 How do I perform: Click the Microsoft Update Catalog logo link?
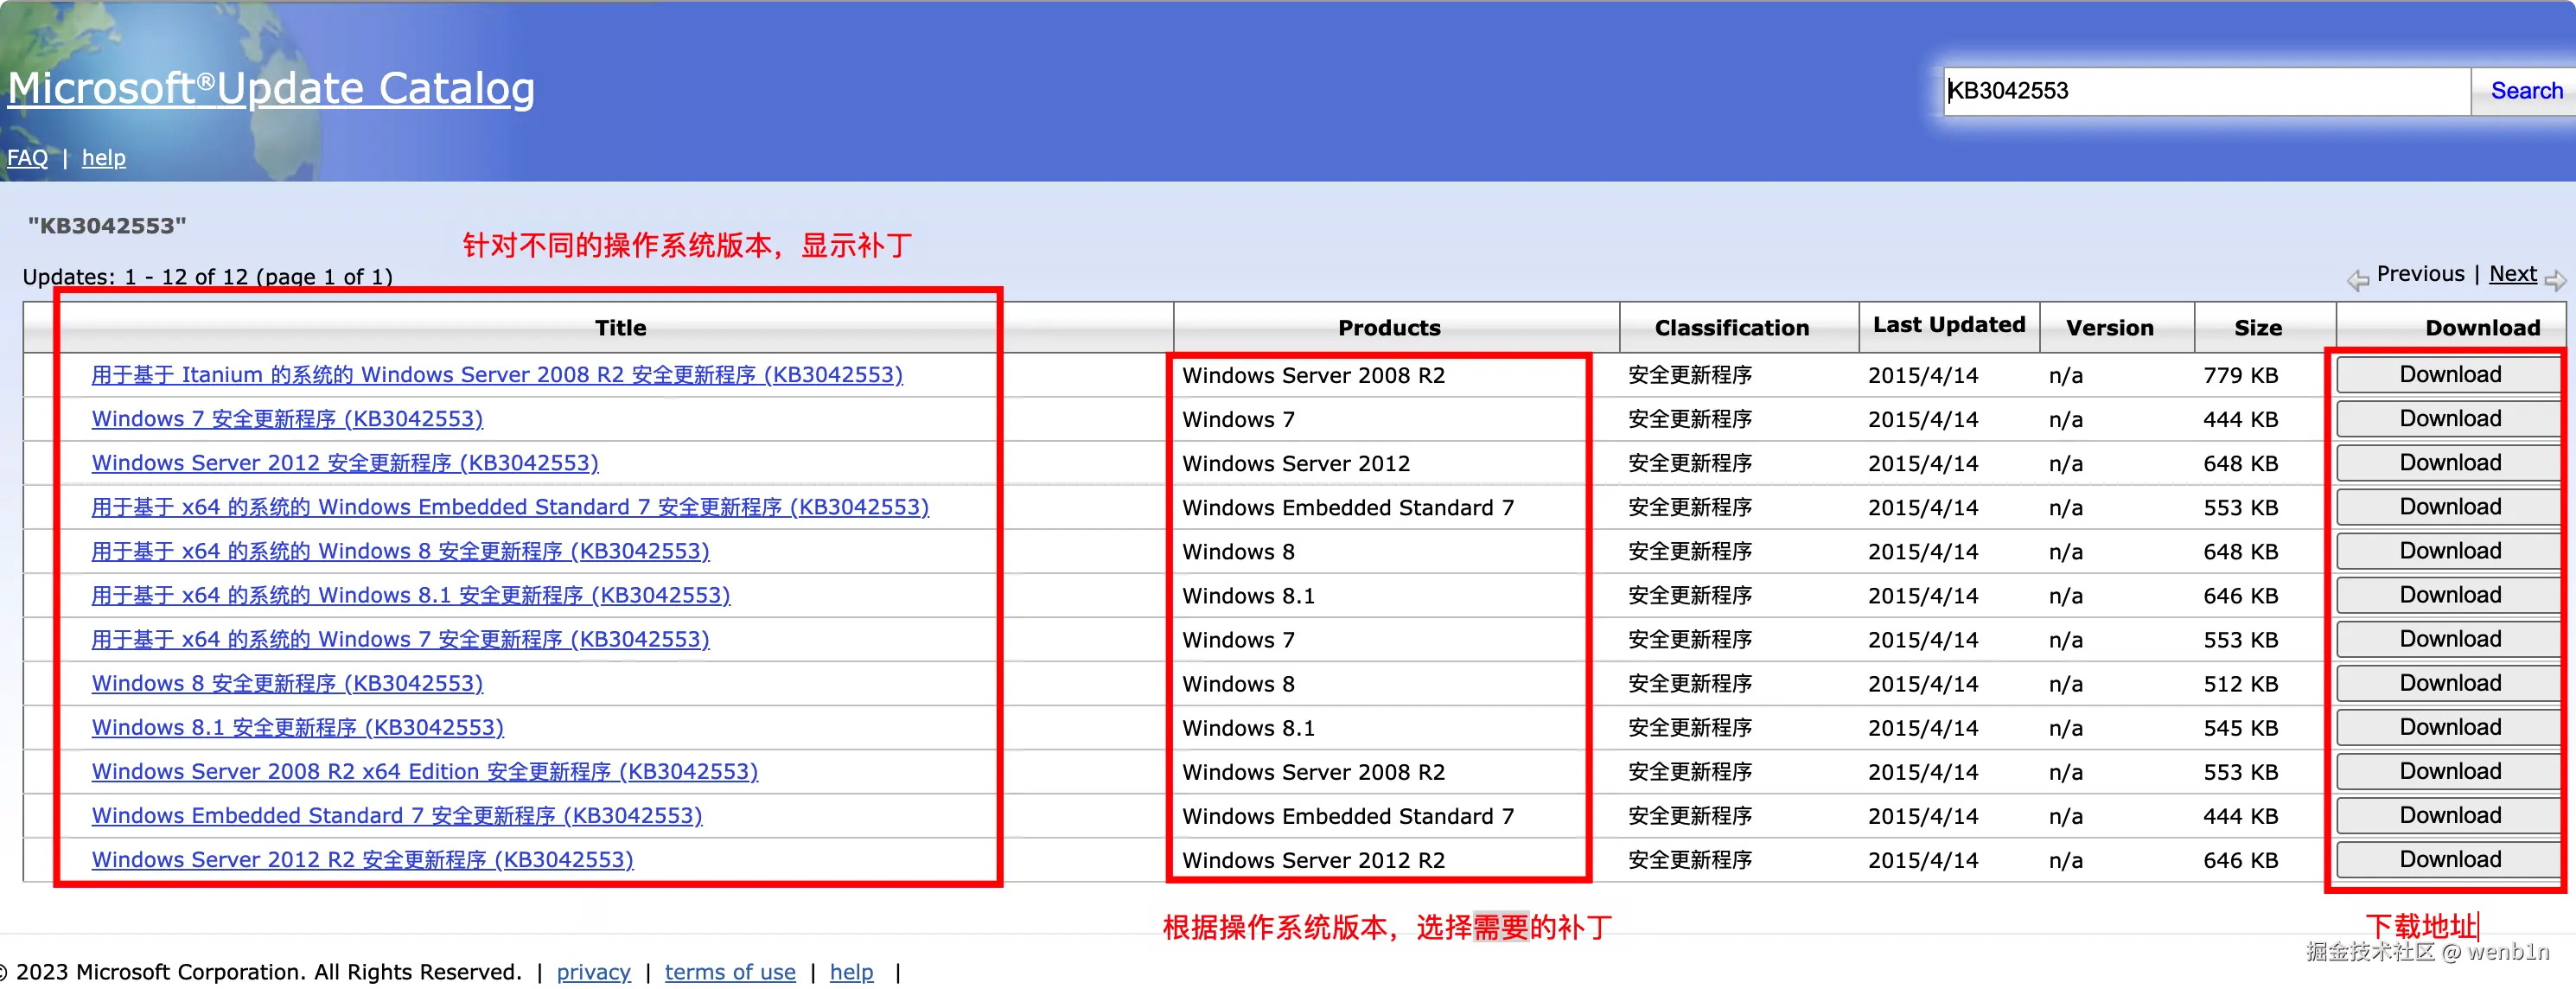[271, 88]
